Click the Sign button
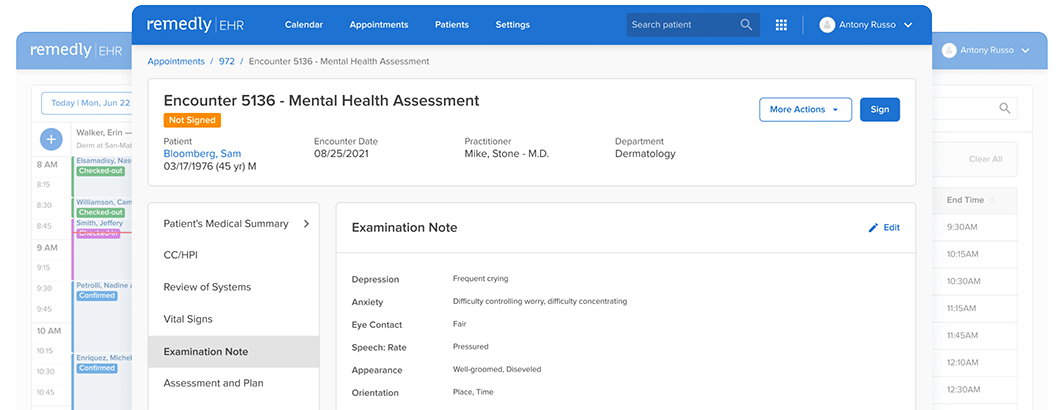The width and height of the screenshot is (1064, 410). [879, 110]
